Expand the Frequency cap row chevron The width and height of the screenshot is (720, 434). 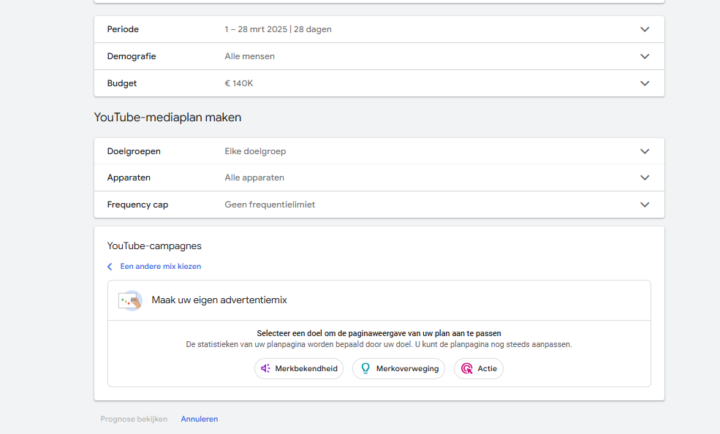[645, 205]
